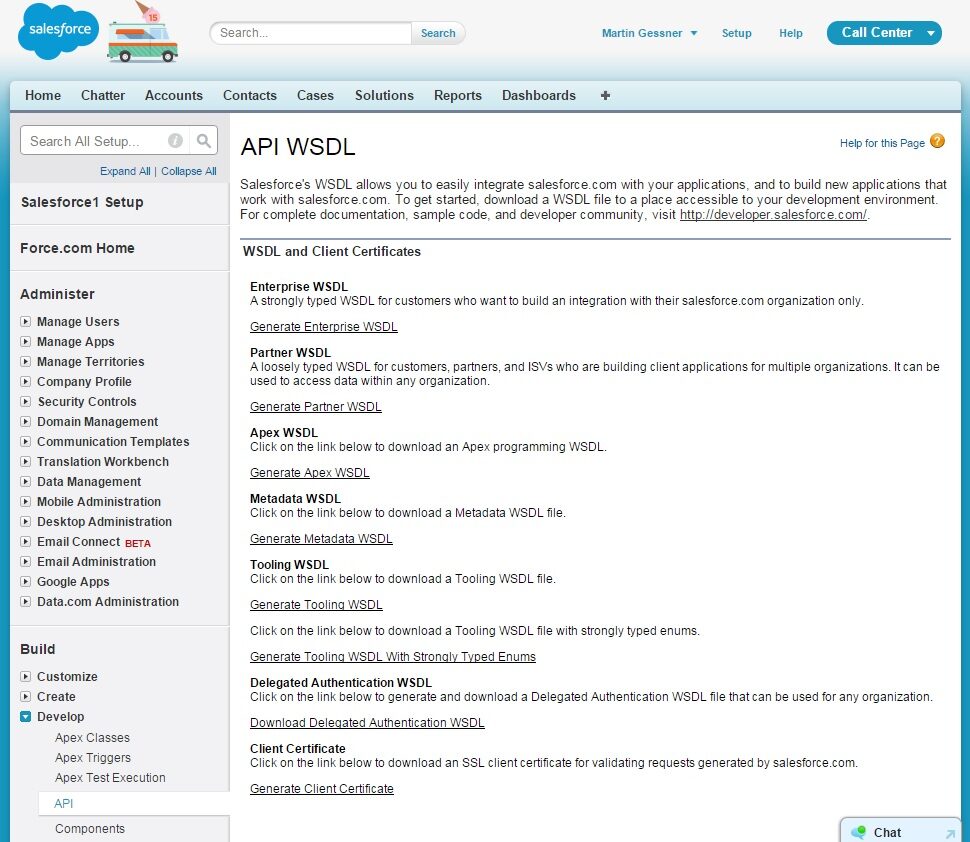Switch to the Accounts tab
Viewport: 970px width, 842px height.
(x=173, y=96)
